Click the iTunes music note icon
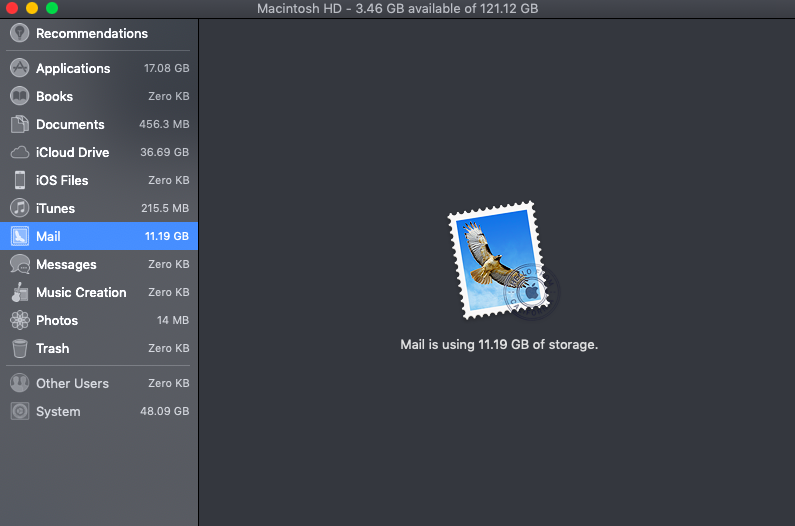This screenshot has height=526, width=795. tap(20, 208)
